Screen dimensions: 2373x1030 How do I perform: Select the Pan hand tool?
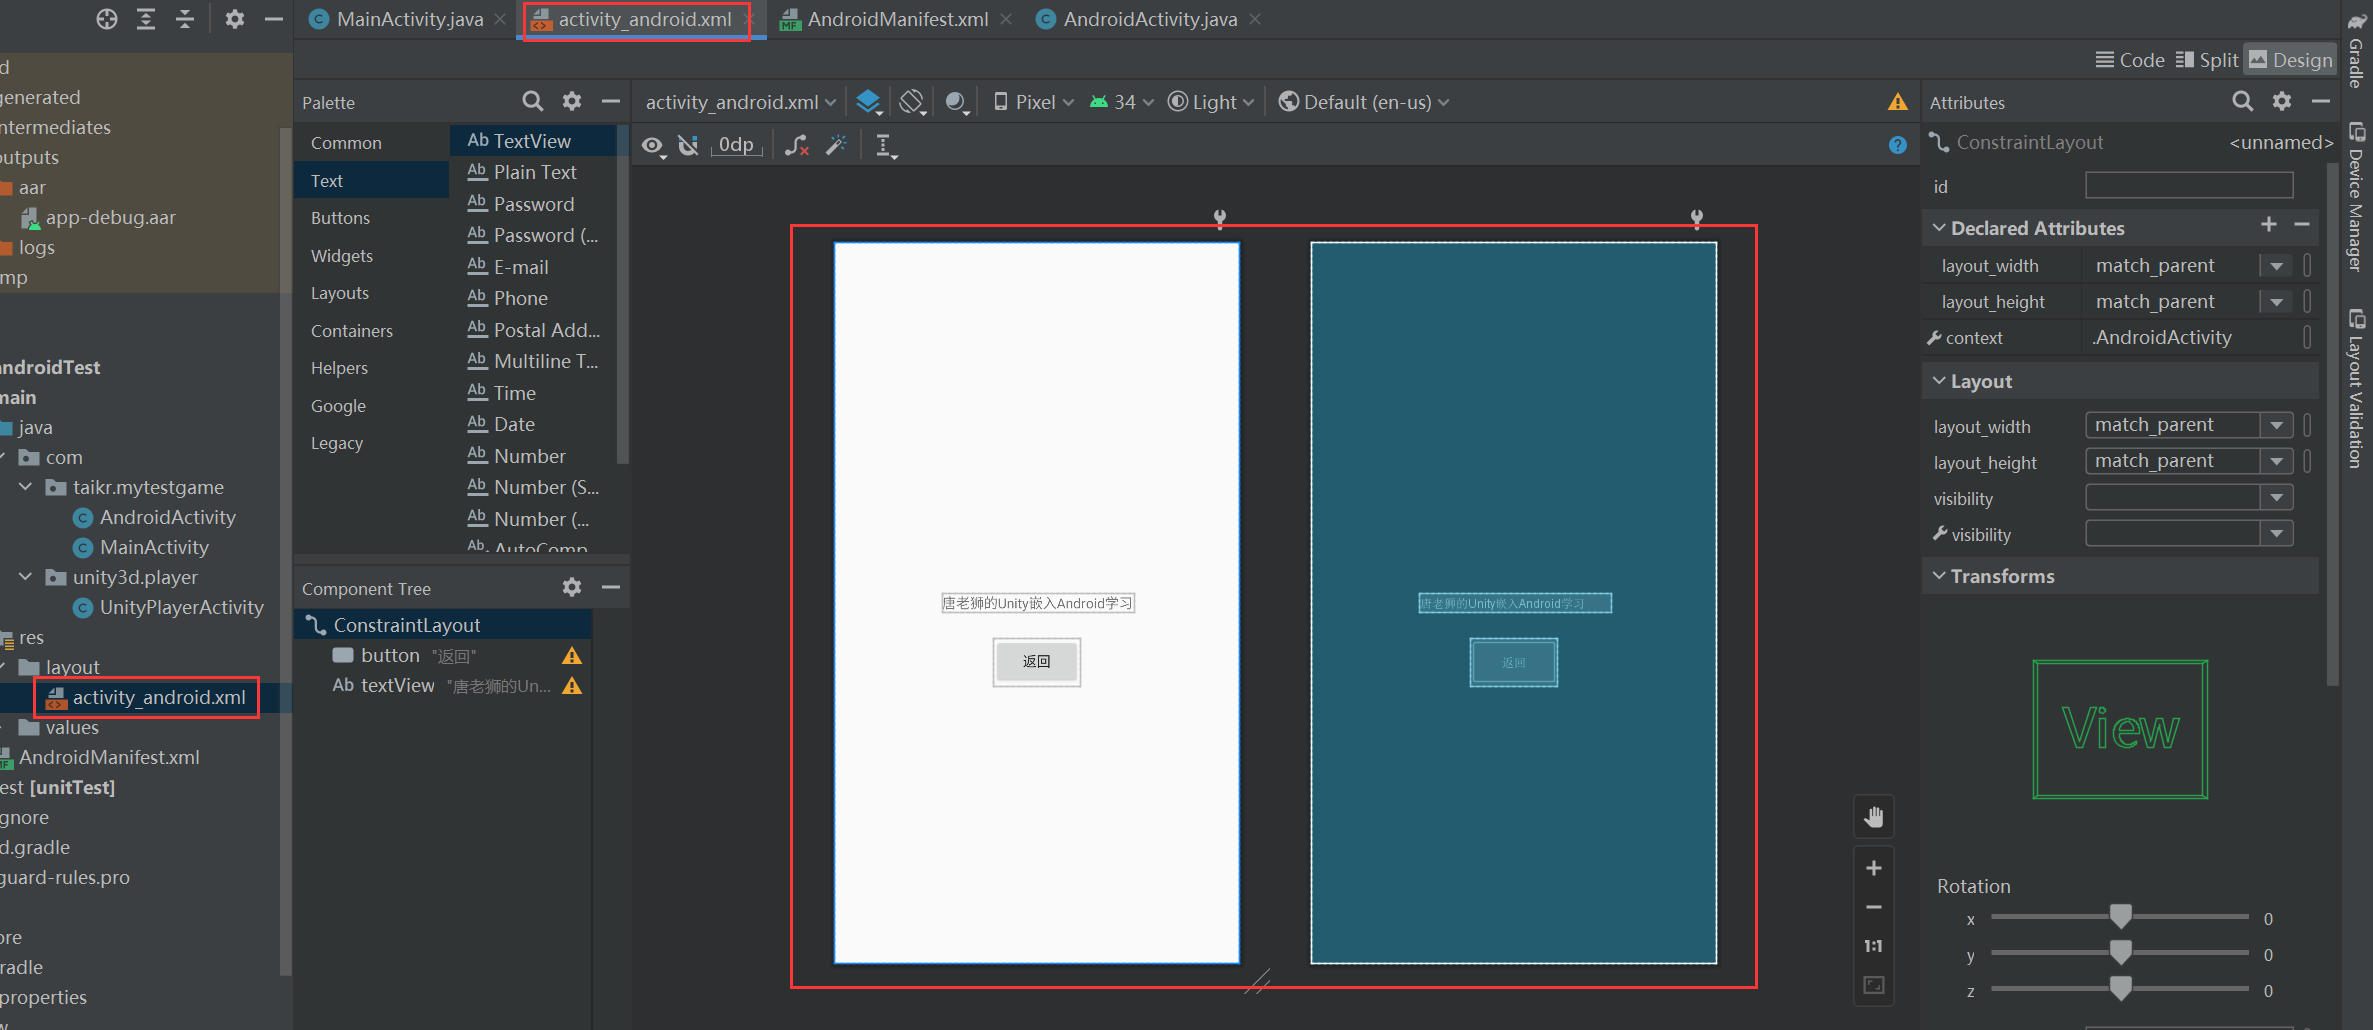(1874, 817)
